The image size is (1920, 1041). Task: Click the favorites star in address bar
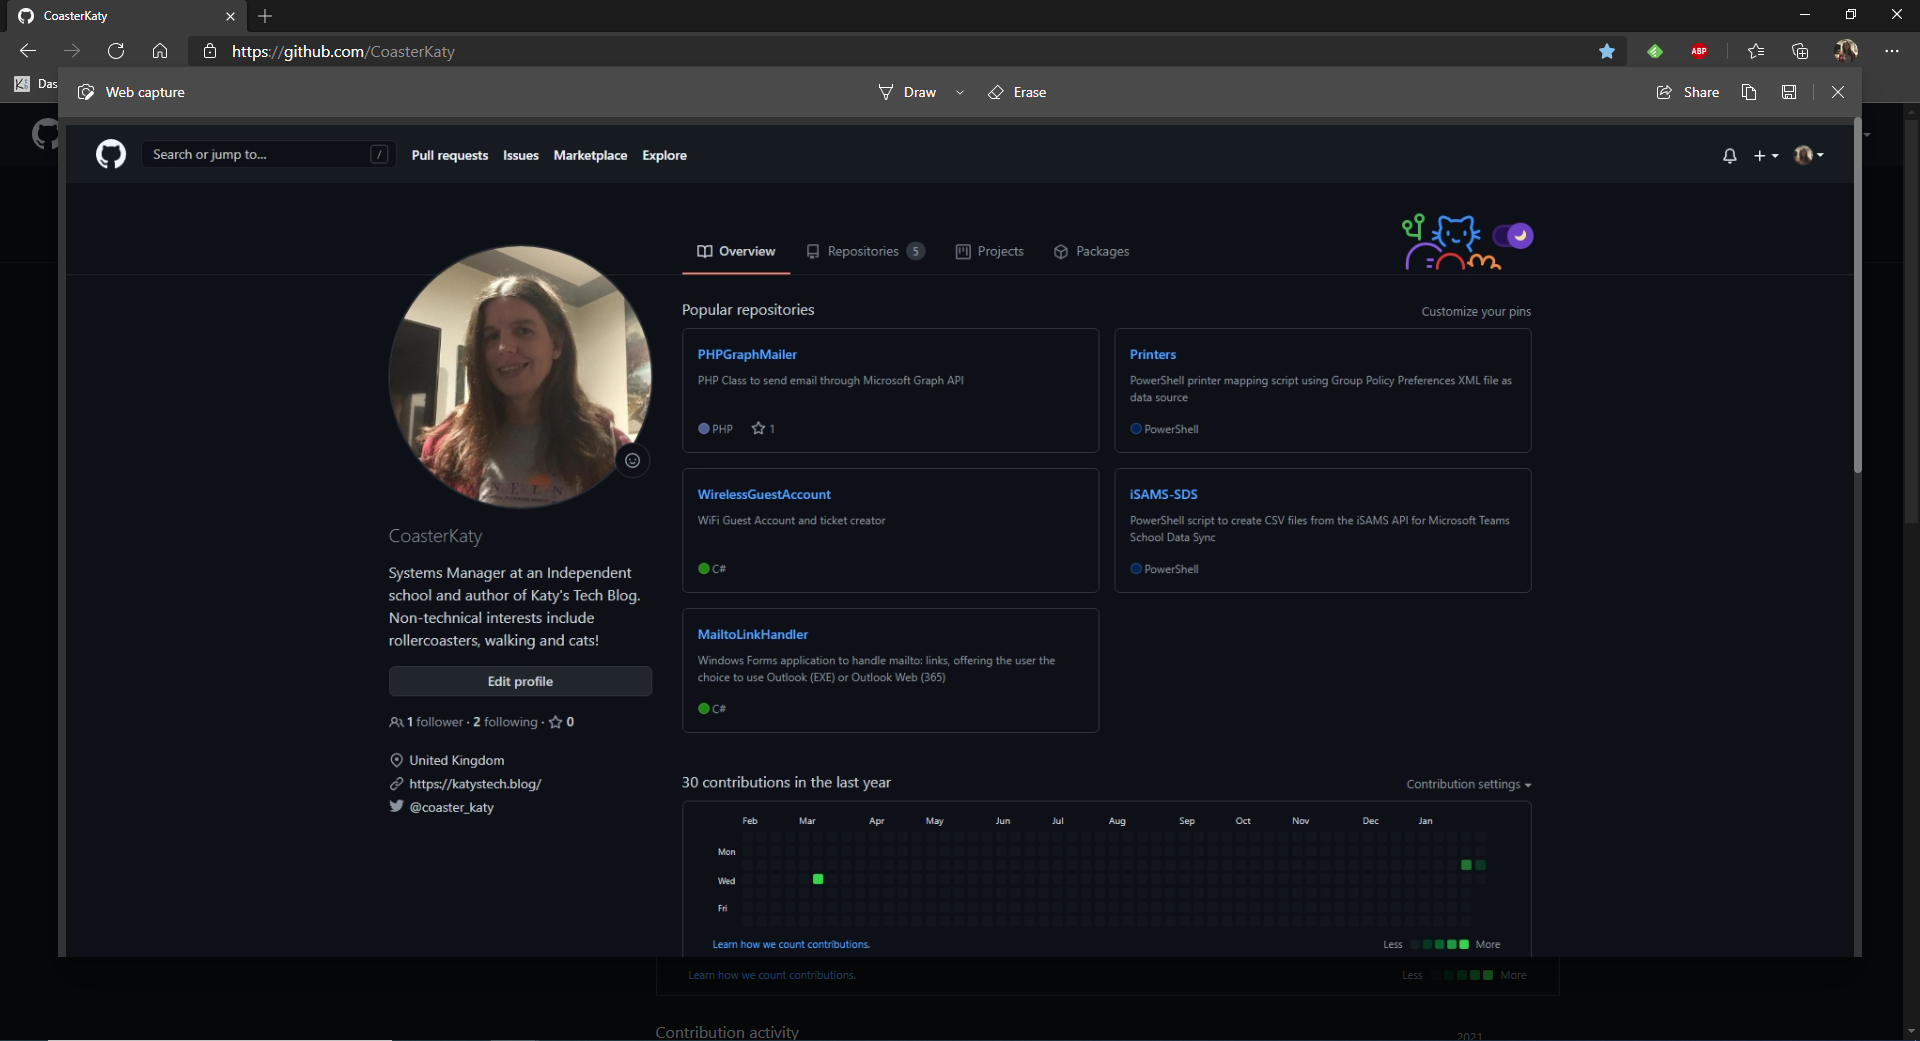tap(1607, 51)
